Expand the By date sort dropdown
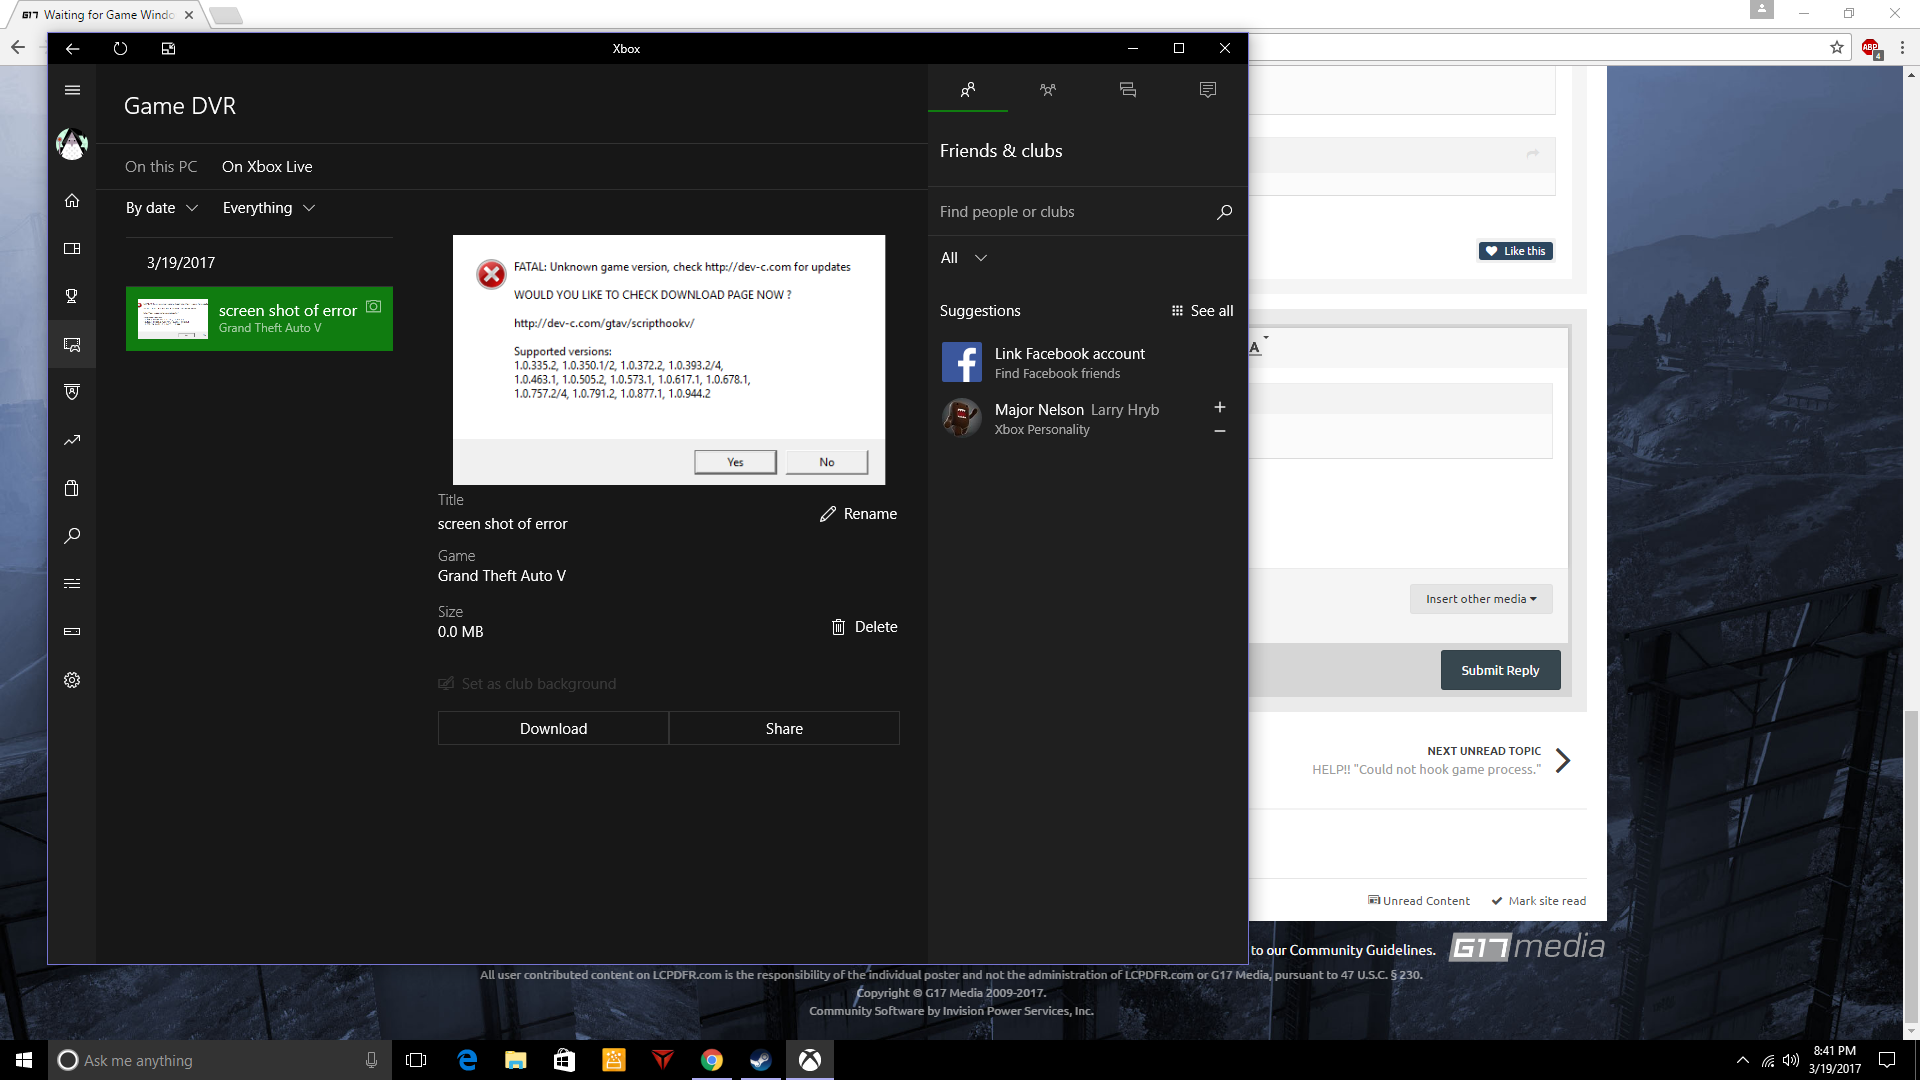The width and height of the screenshot is (1920, 1080). pyautogui.click(x=162, y=208)
